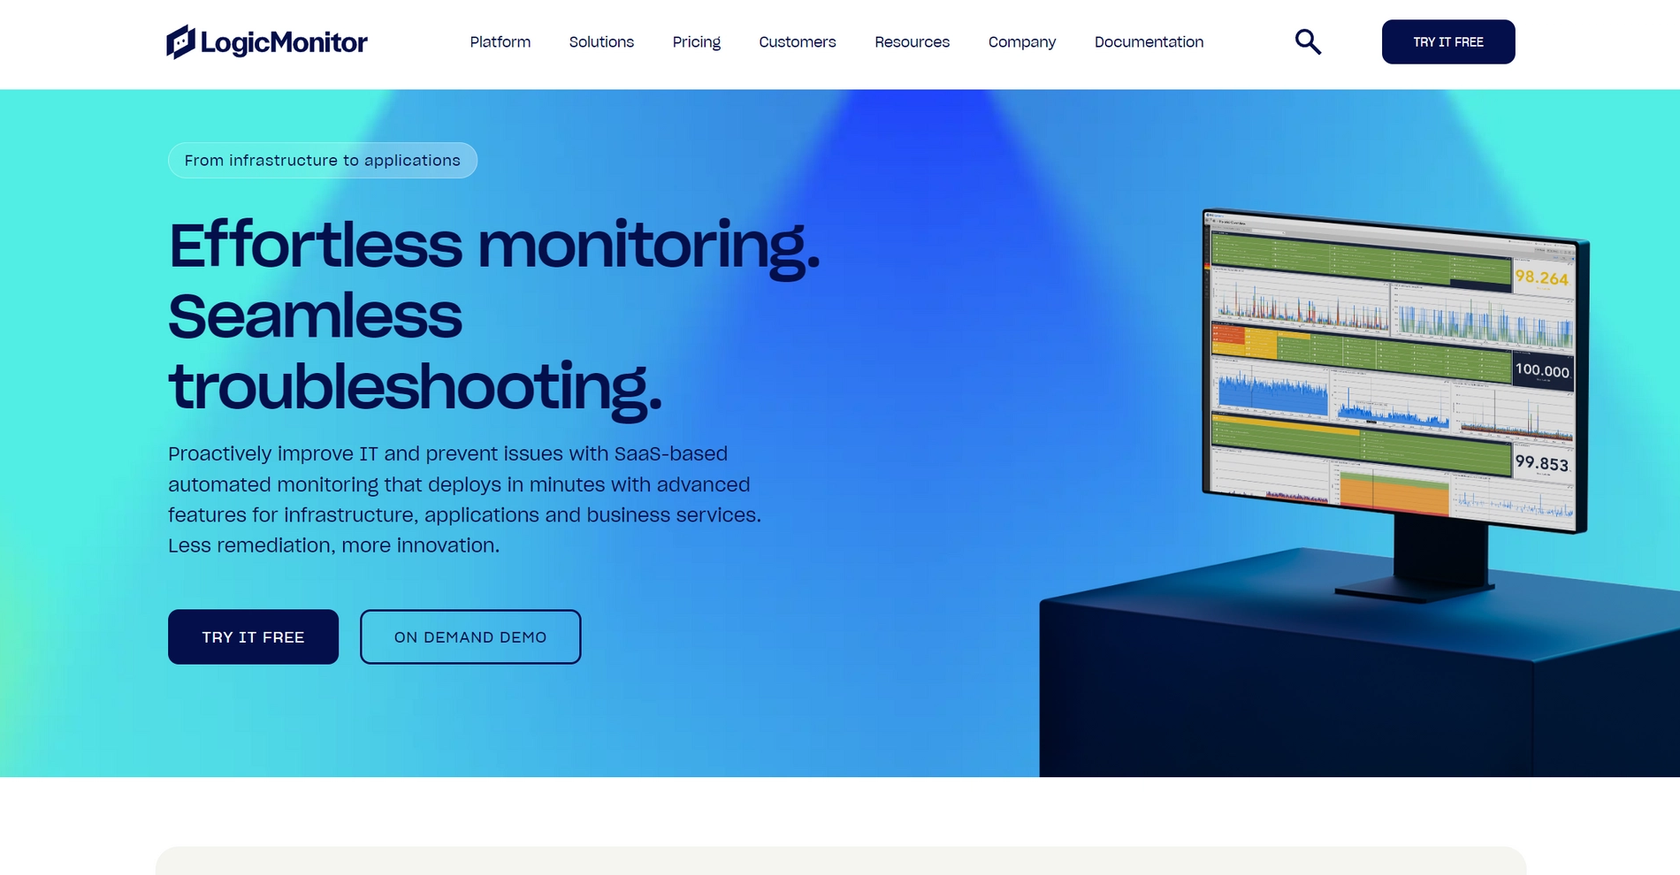Open the search magnifier icon
The image size is (1680, 875).
pyautogui.click(x=1308, y=42)
